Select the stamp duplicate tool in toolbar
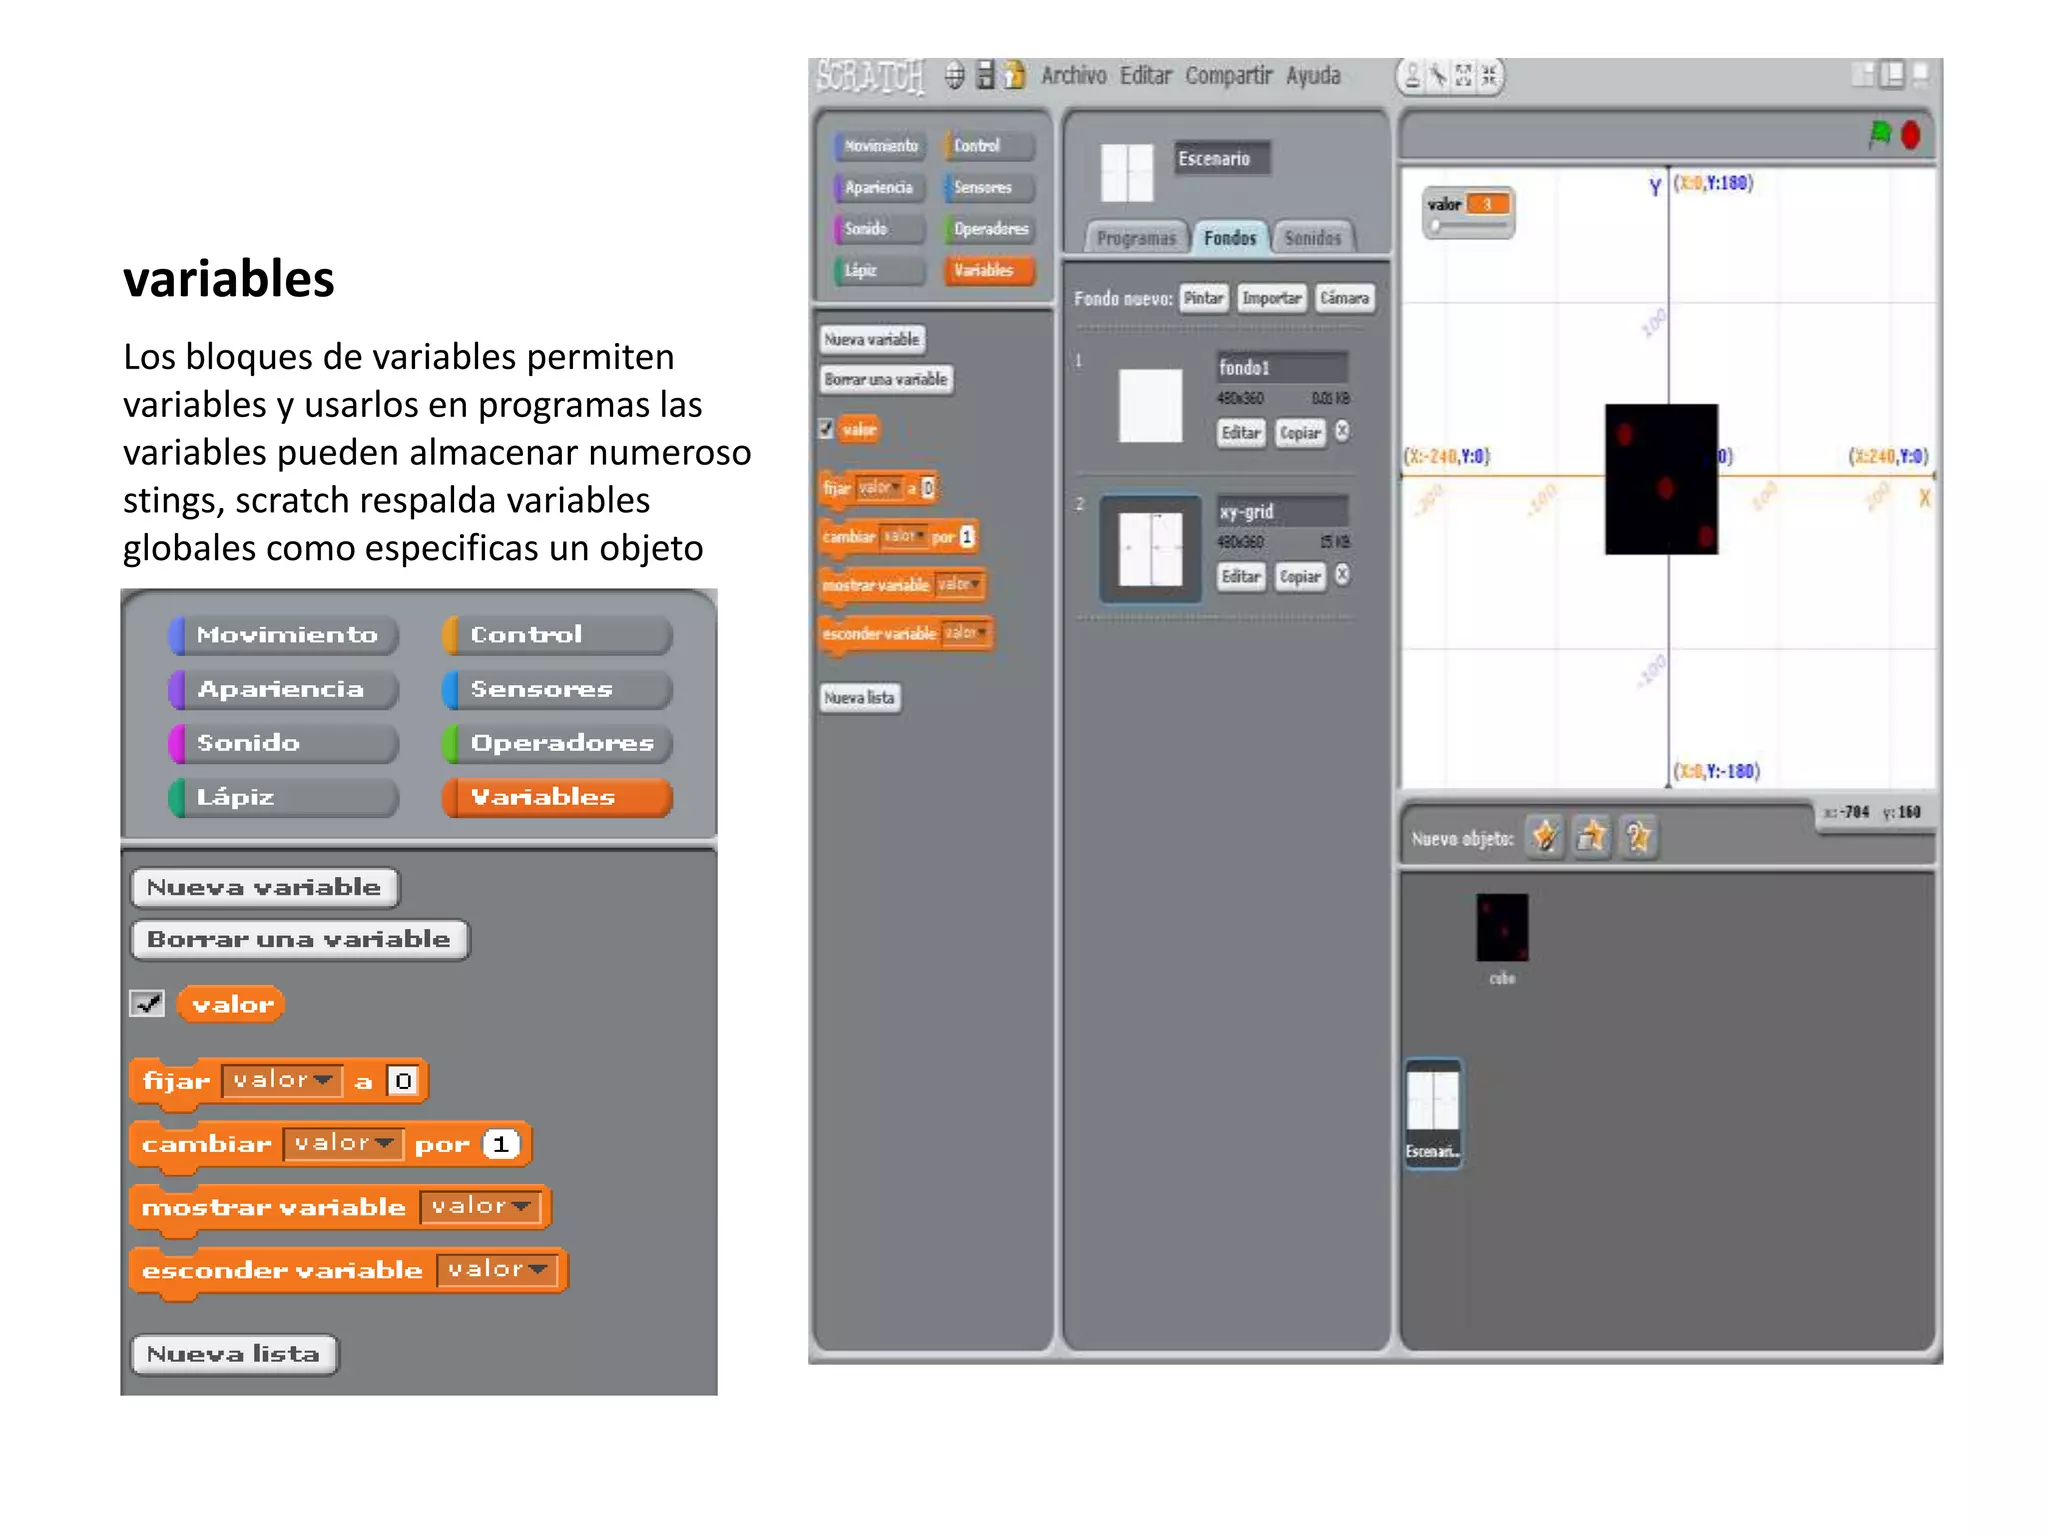This screenshot has height=1536, width=2048. [1412, 76]
